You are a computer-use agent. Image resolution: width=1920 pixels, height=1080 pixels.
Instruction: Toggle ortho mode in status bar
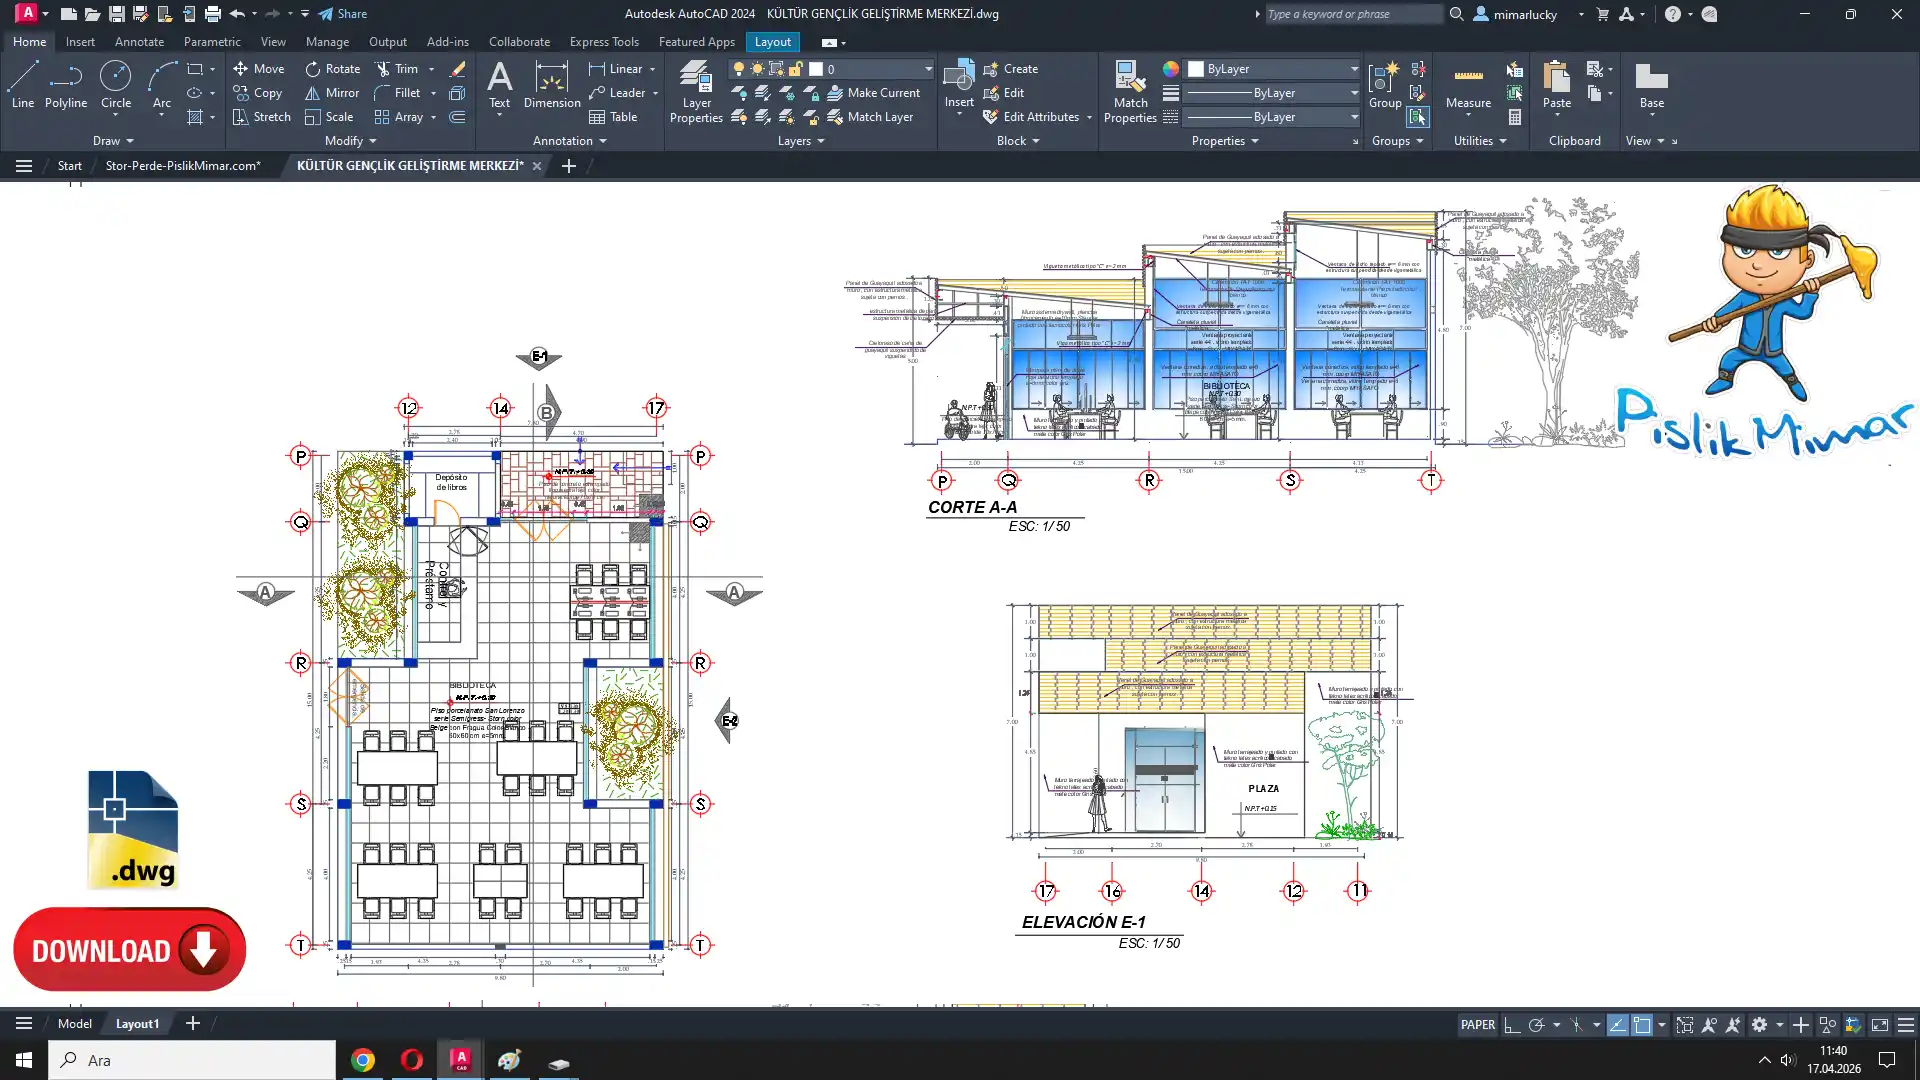click(1512, 1025)
